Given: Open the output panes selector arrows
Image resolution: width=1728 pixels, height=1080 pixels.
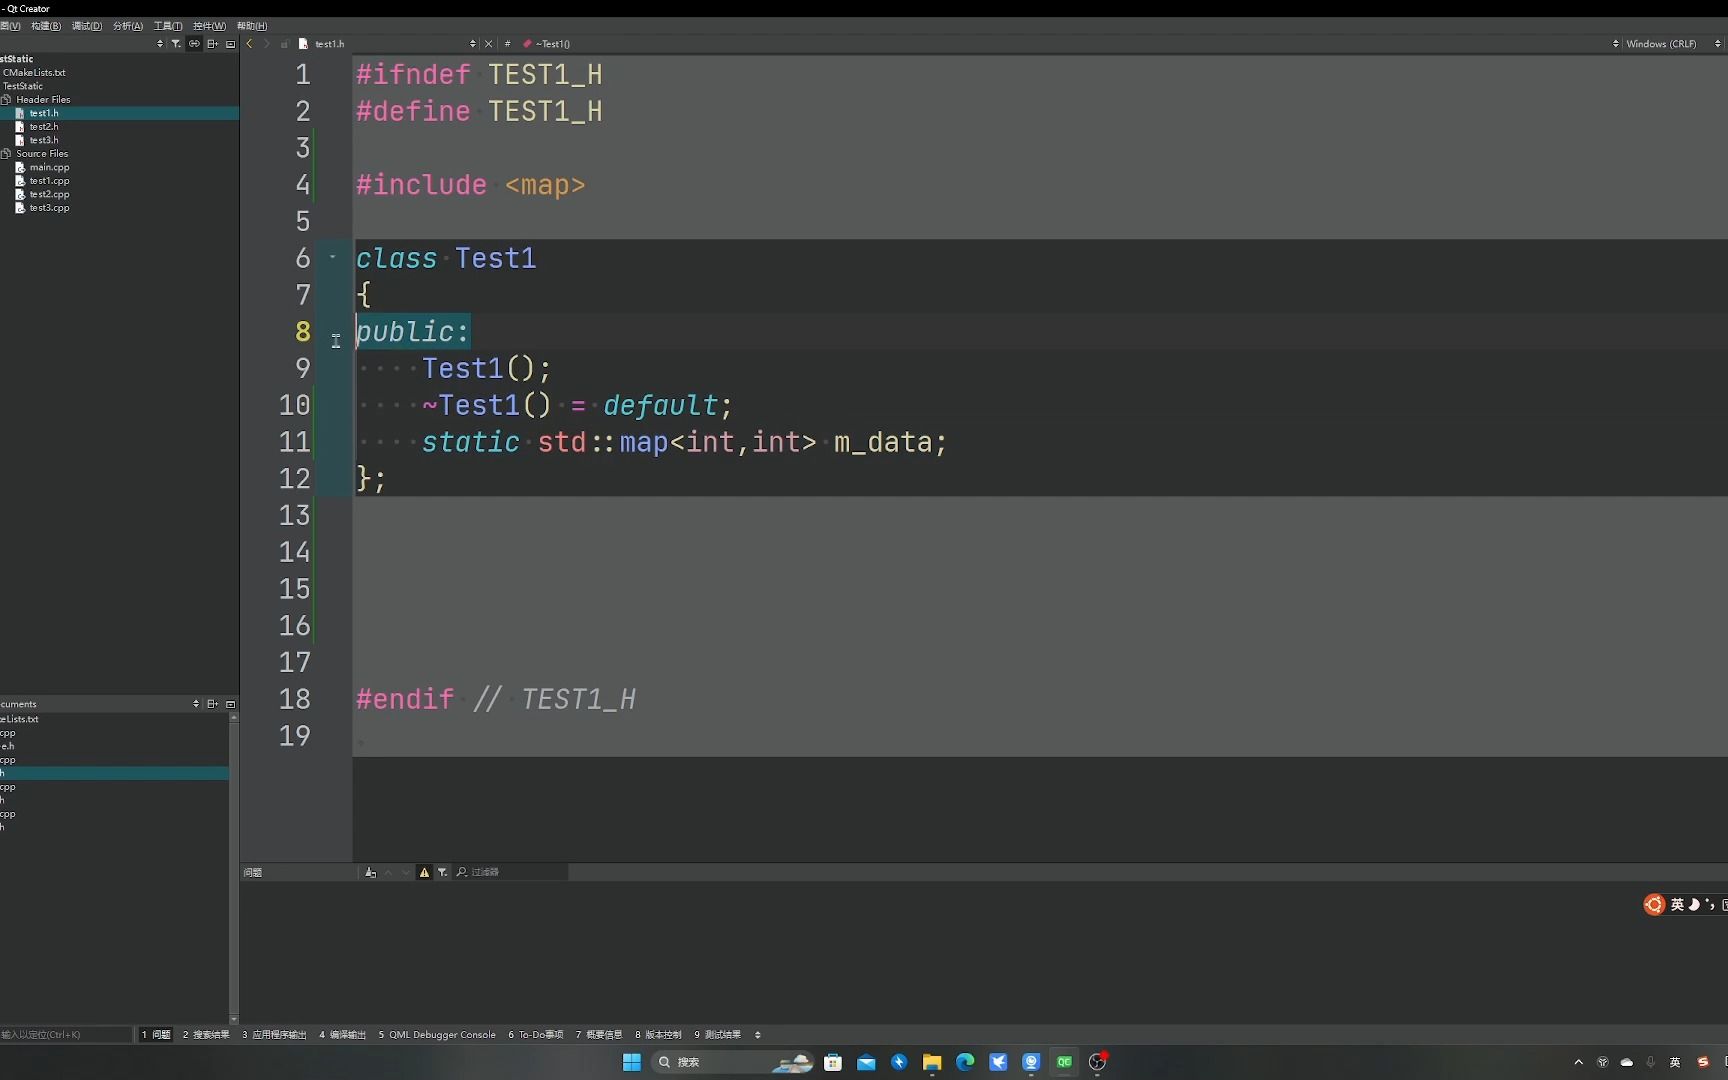Looking at the screenshot, I should [x=758, y=1034].
